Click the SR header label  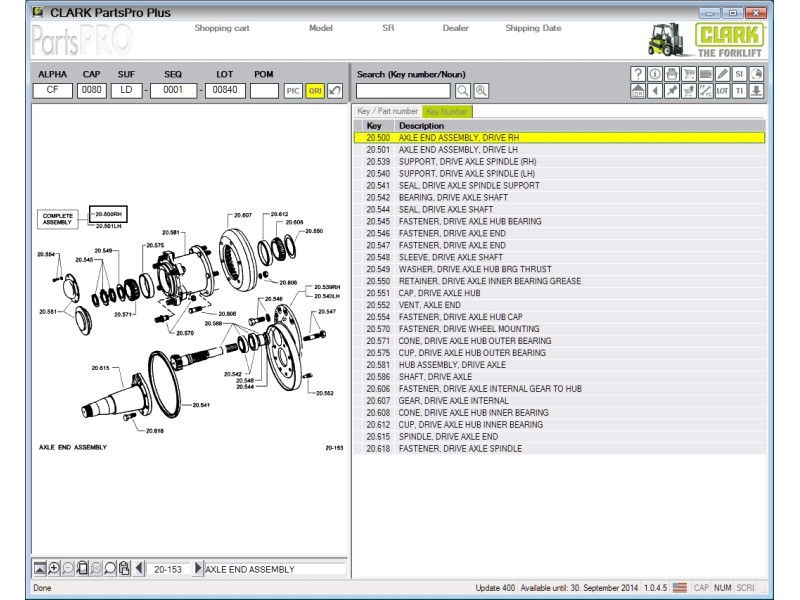coord(388,28)
